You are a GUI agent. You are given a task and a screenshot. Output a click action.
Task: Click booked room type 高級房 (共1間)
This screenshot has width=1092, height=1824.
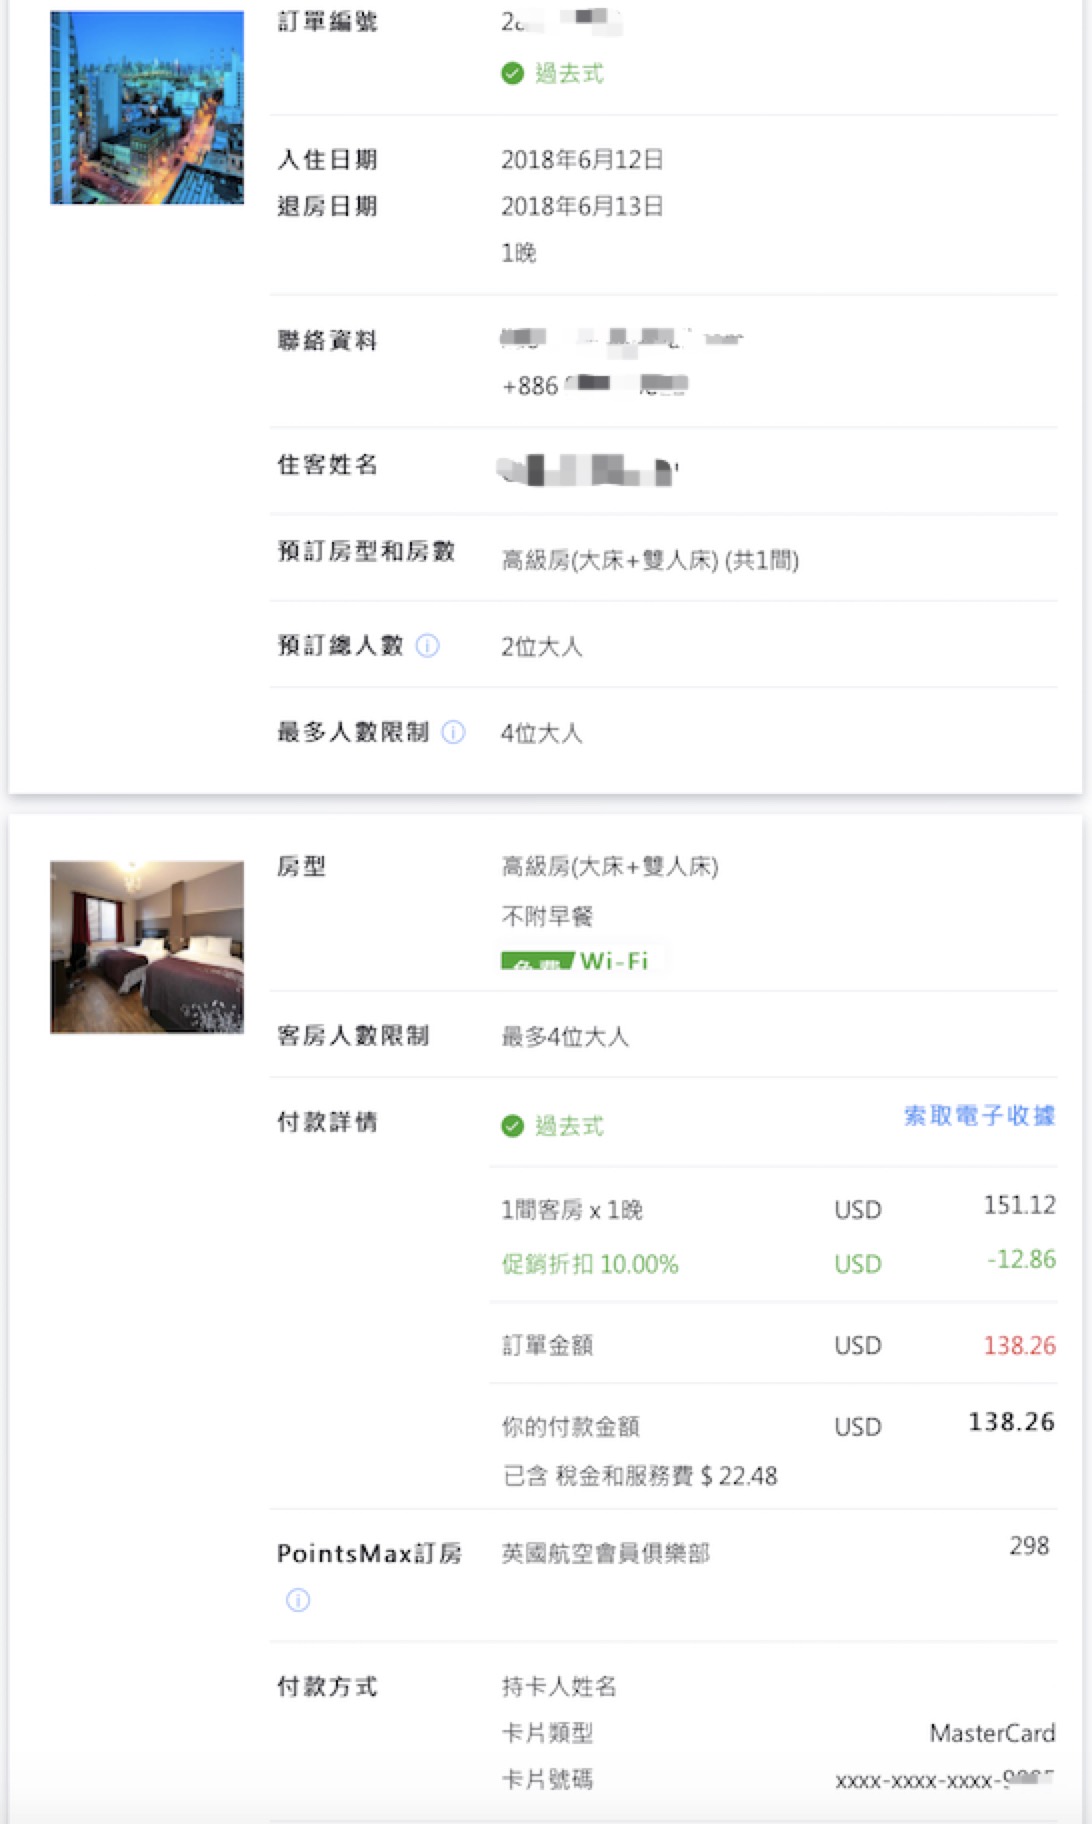pos(650,560)
